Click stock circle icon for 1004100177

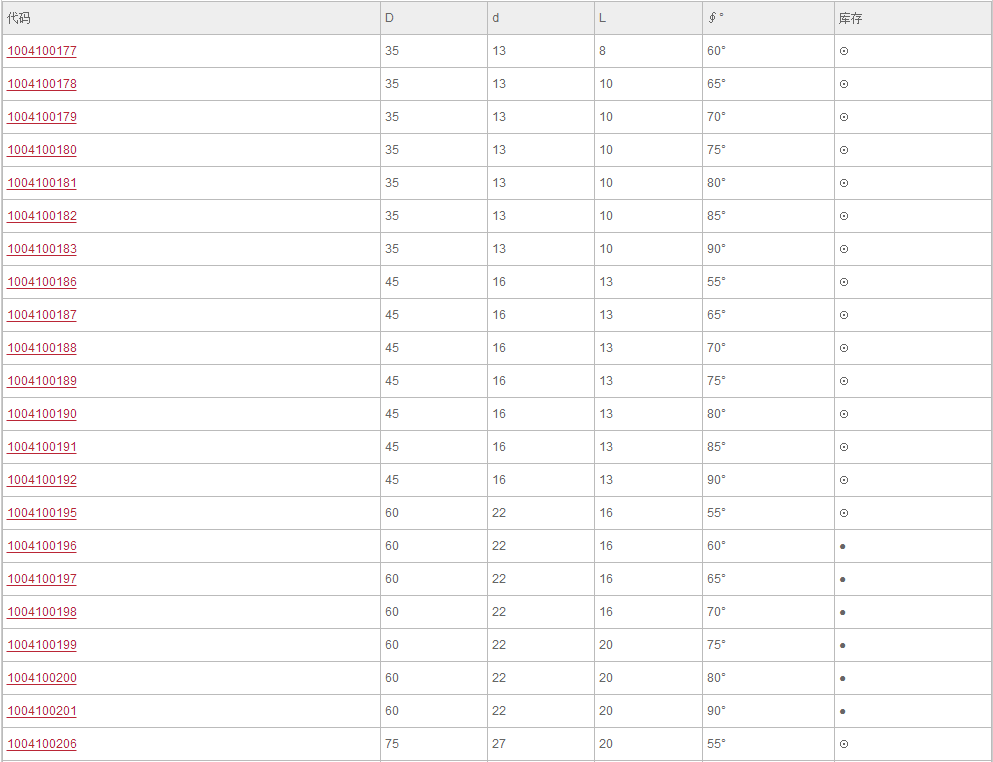click(x=844, y=51)
